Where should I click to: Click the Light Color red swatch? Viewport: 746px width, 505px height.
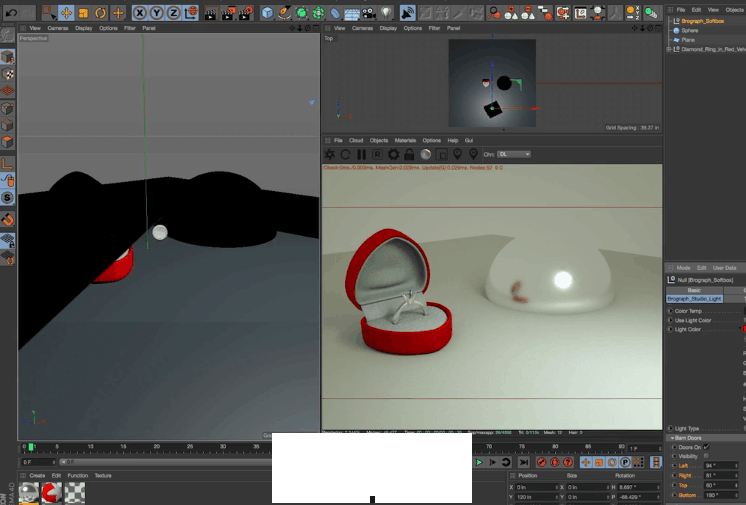(x=743, y=329)
